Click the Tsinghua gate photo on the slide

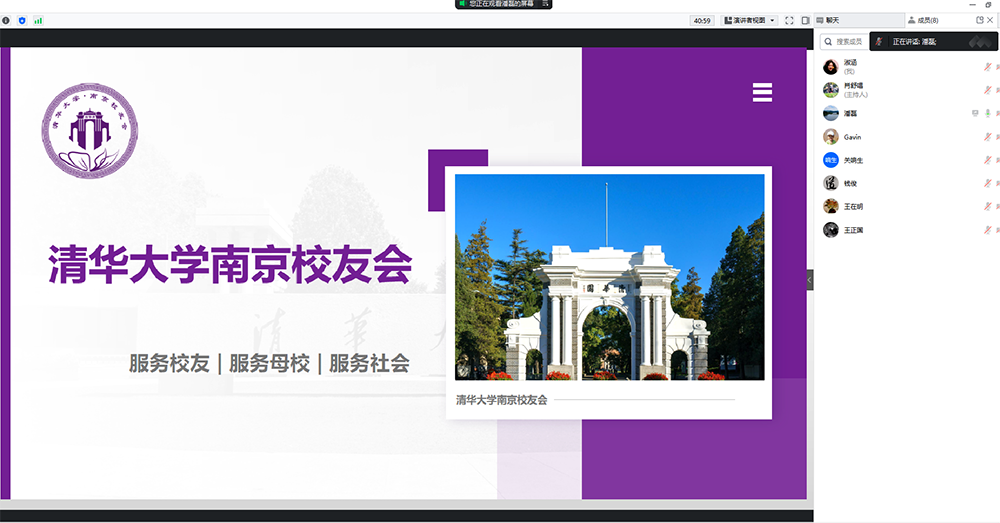[610, 277]
